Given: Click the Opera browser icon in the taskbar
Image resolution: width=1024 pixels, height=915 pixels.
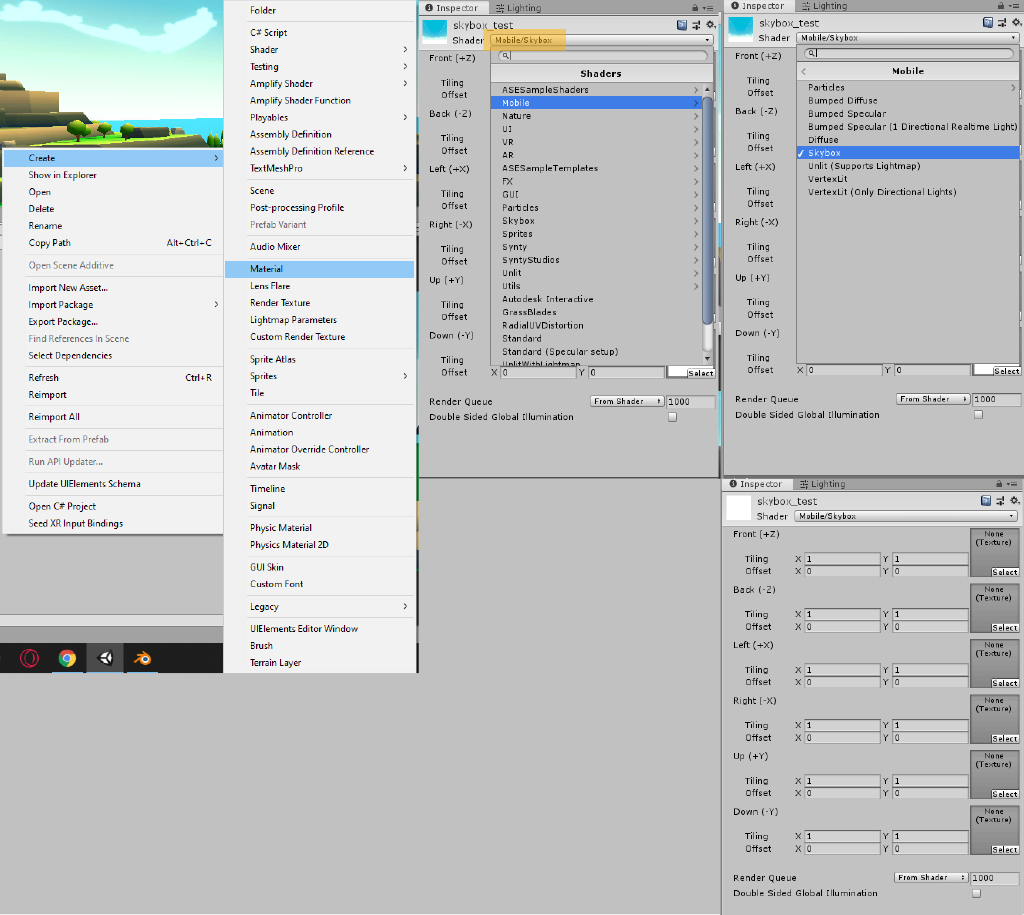Looking at the screenshot, I should [30, 658].
